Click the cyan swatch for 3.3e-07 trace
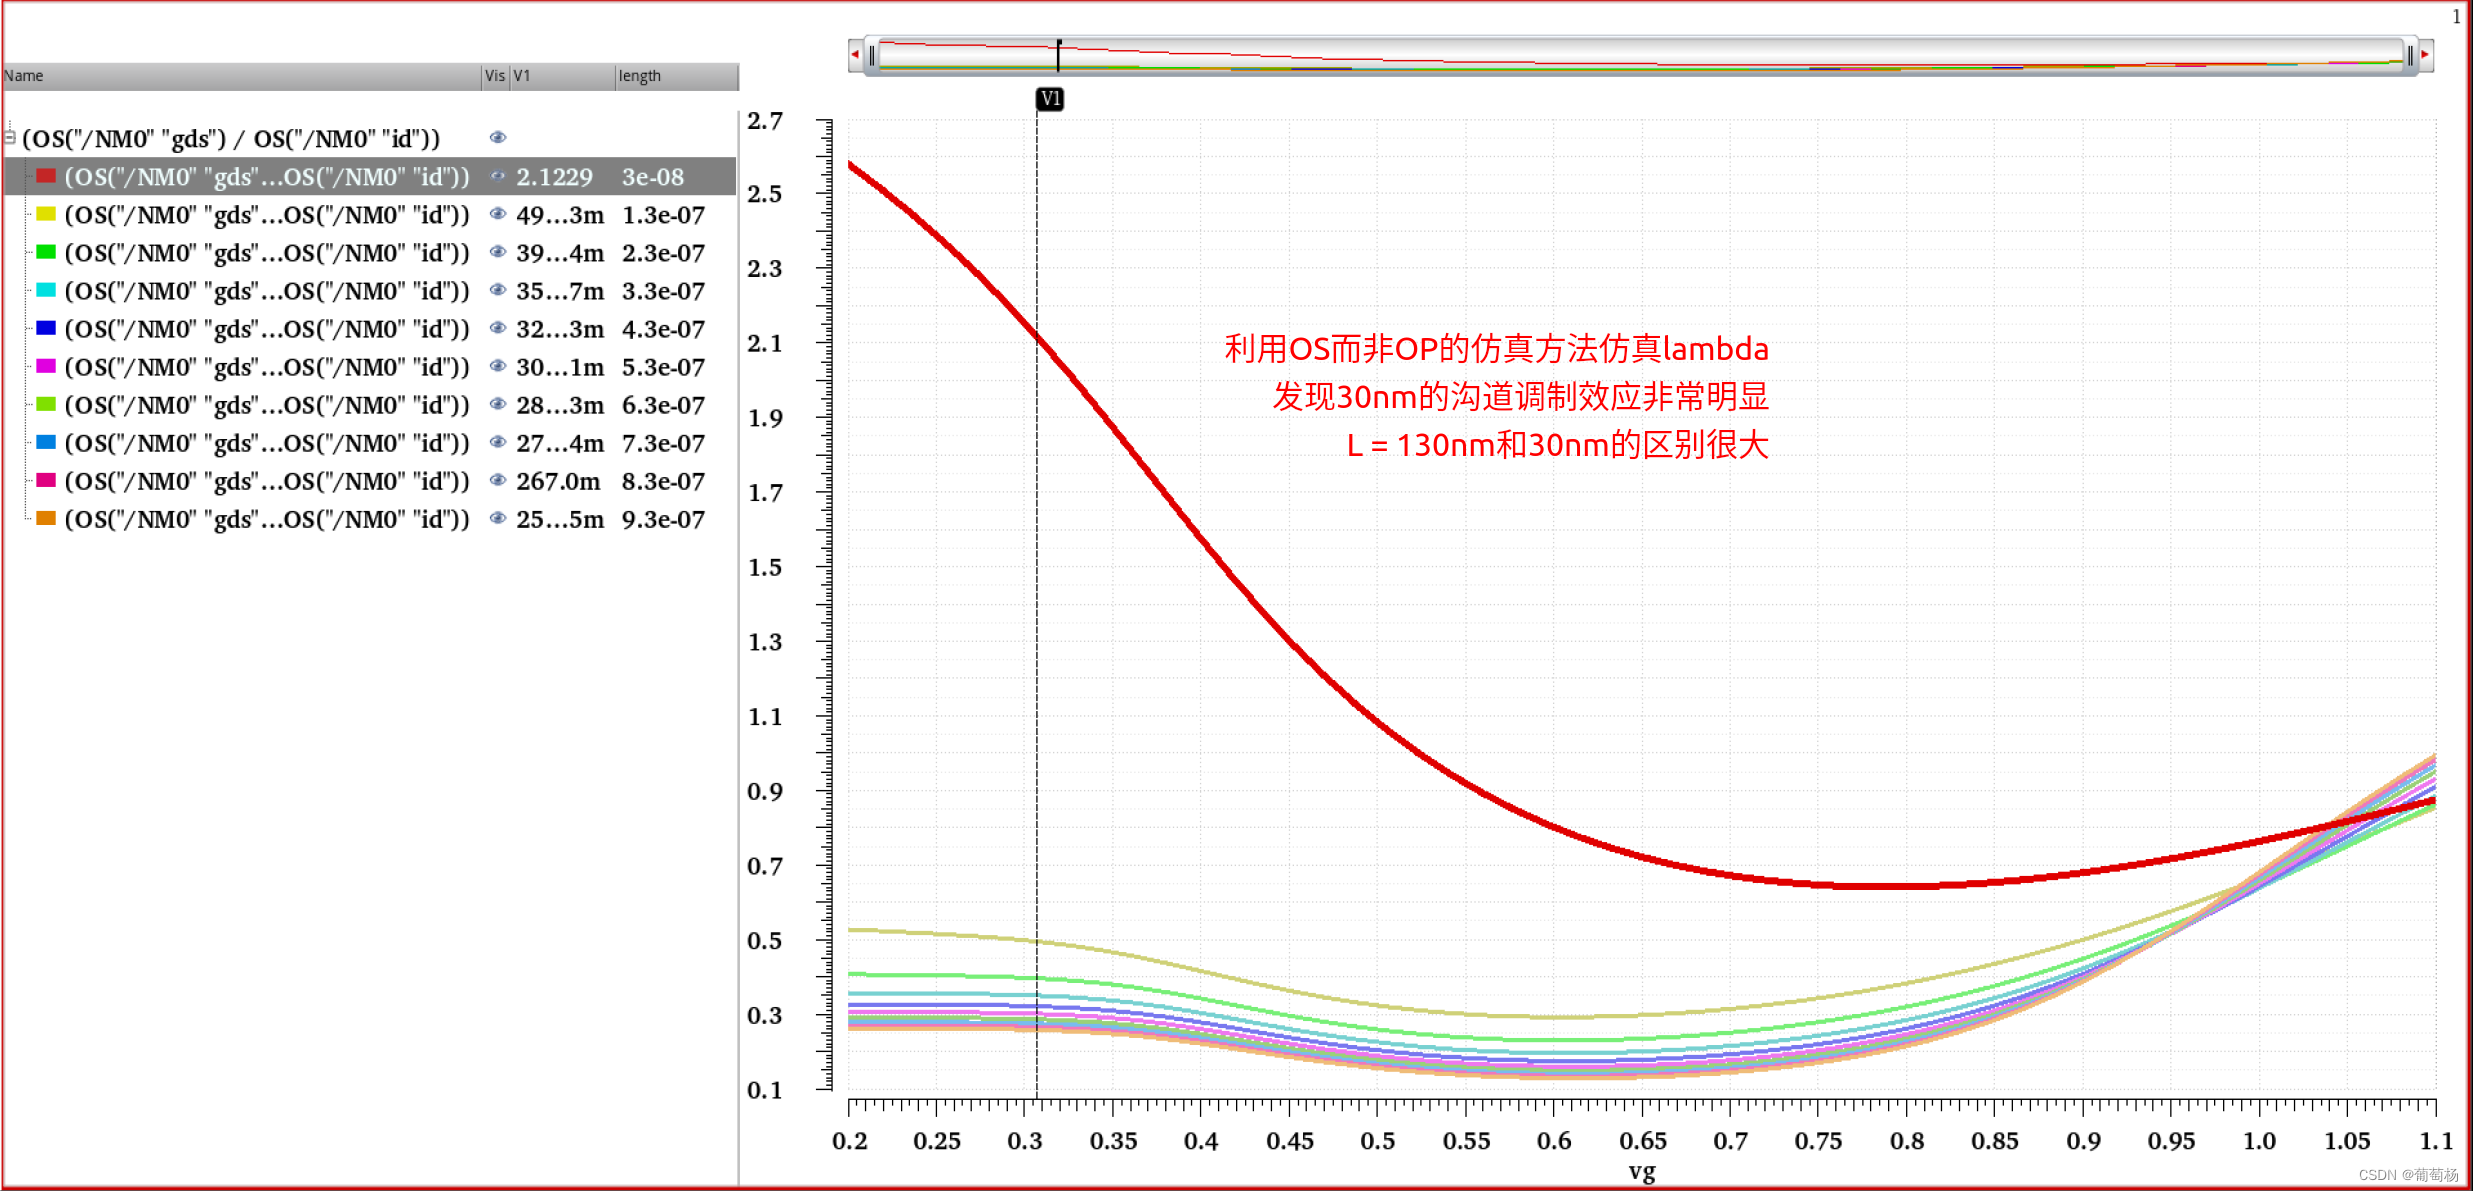The image size is (2473, 1191). (45, 290)
